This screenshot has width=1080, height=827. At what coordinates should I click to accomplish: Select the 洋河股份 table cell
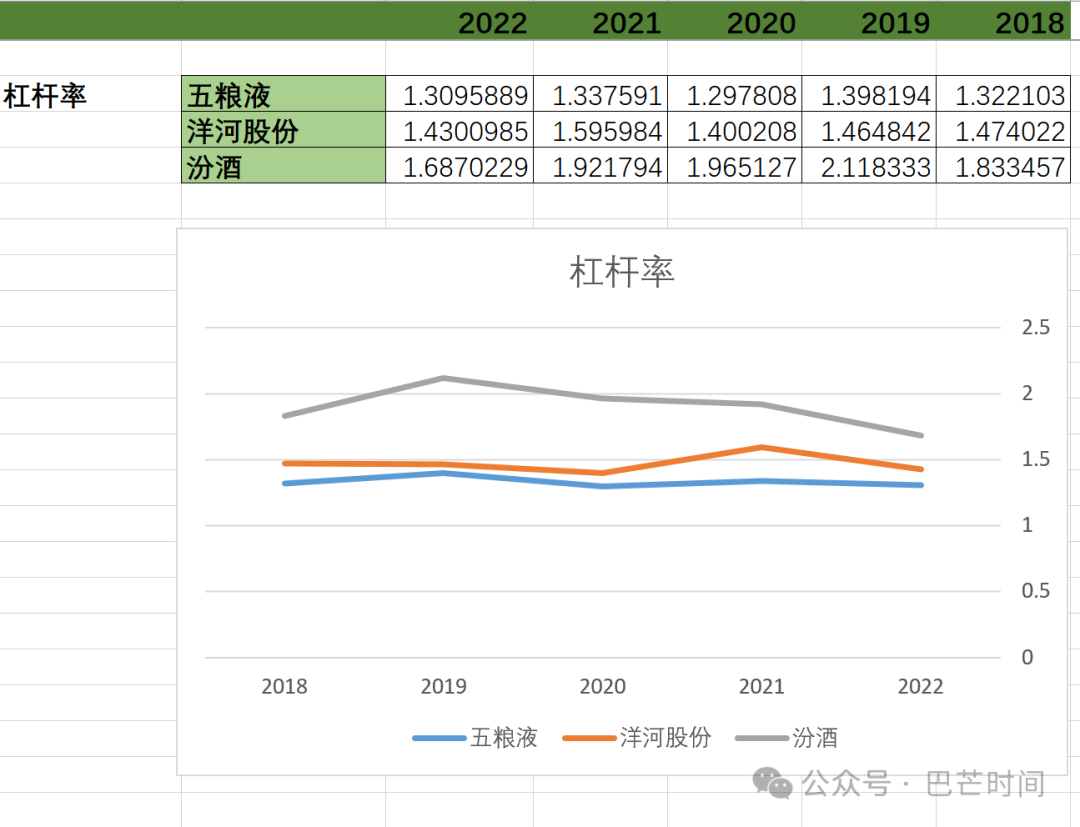(x=283, y=130)
